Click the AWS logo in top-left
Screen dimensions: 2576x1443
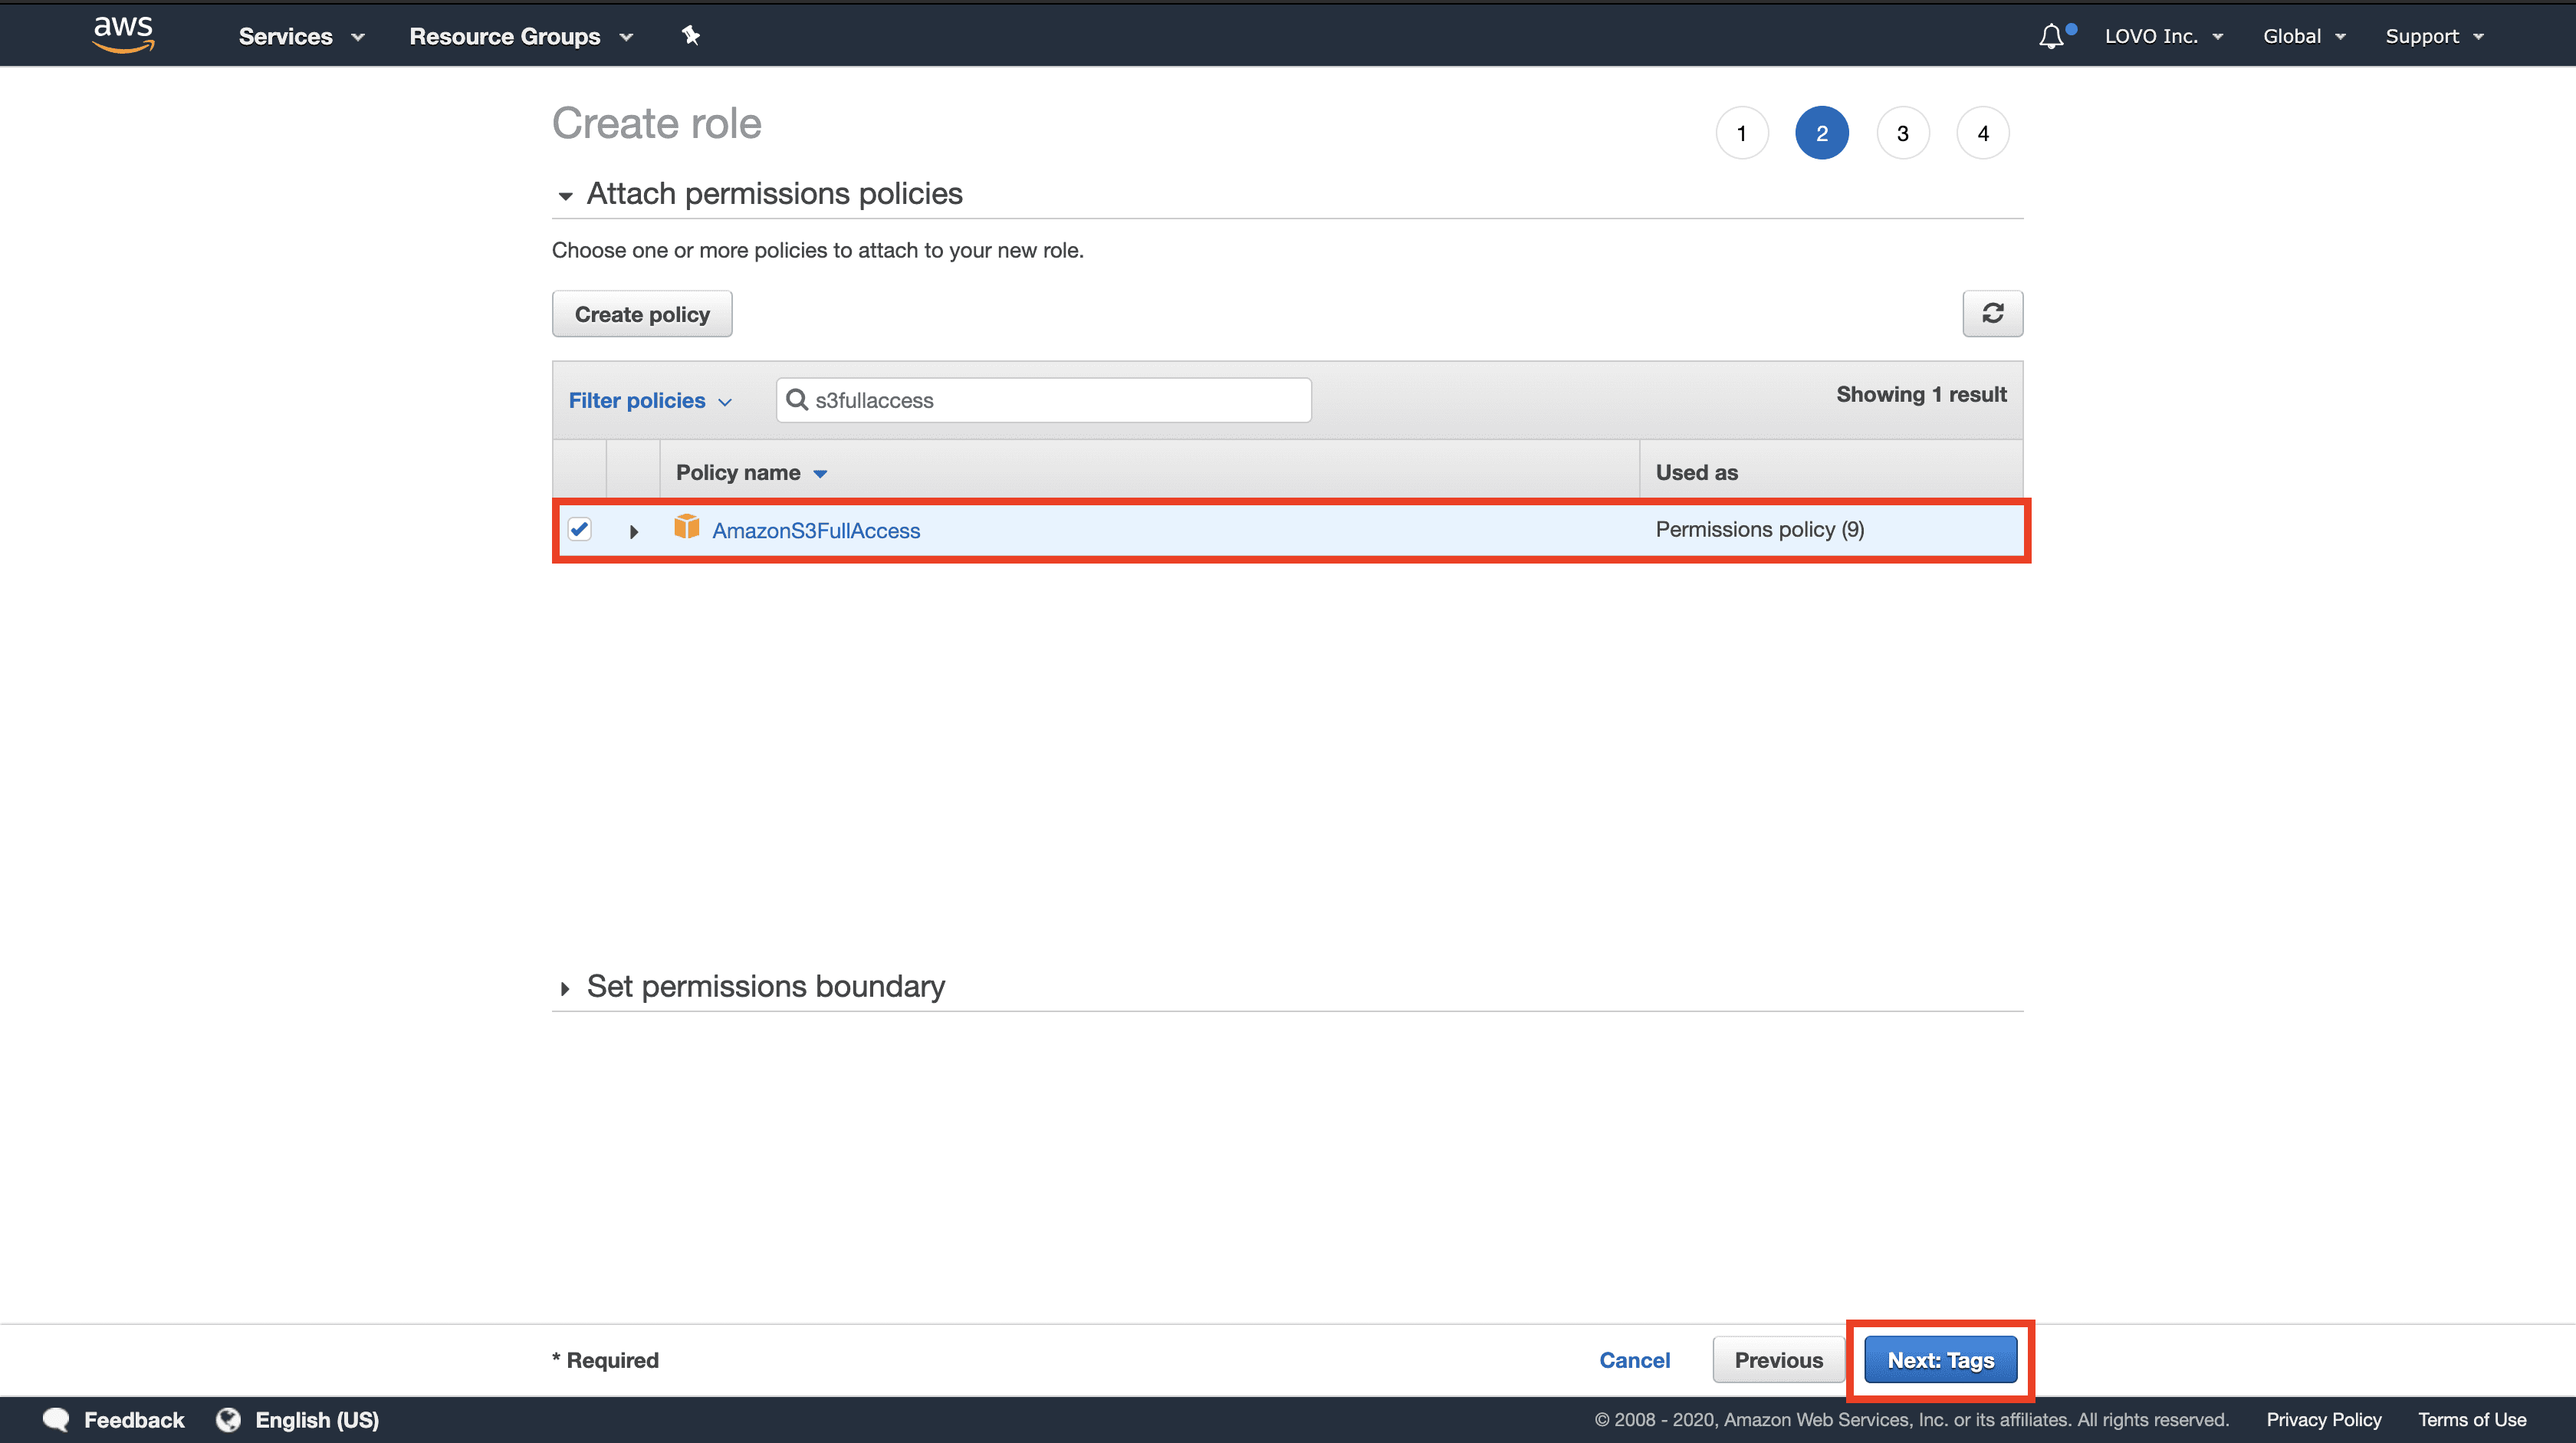[x=122, y=34]
